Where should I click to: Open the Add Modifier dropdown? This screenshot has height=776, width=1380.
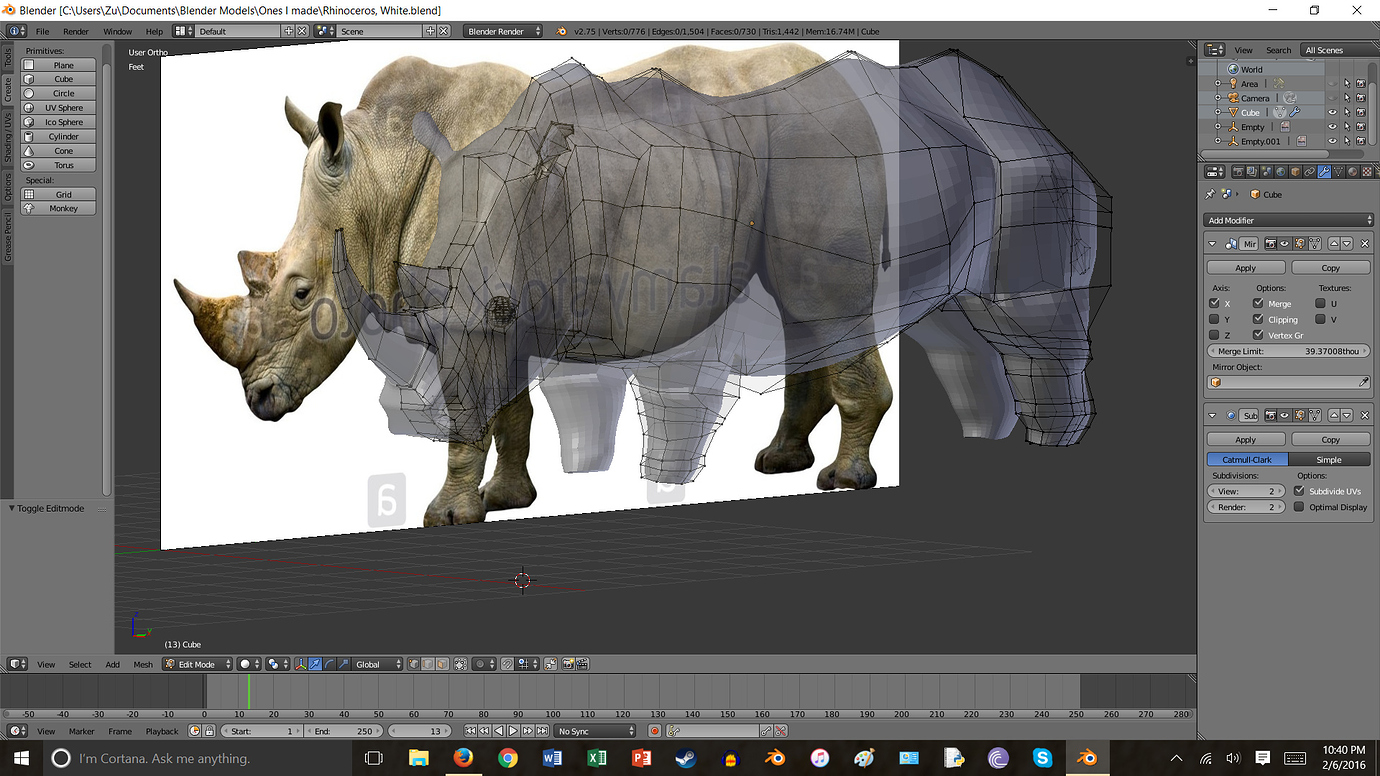(x=1289, y=220)
